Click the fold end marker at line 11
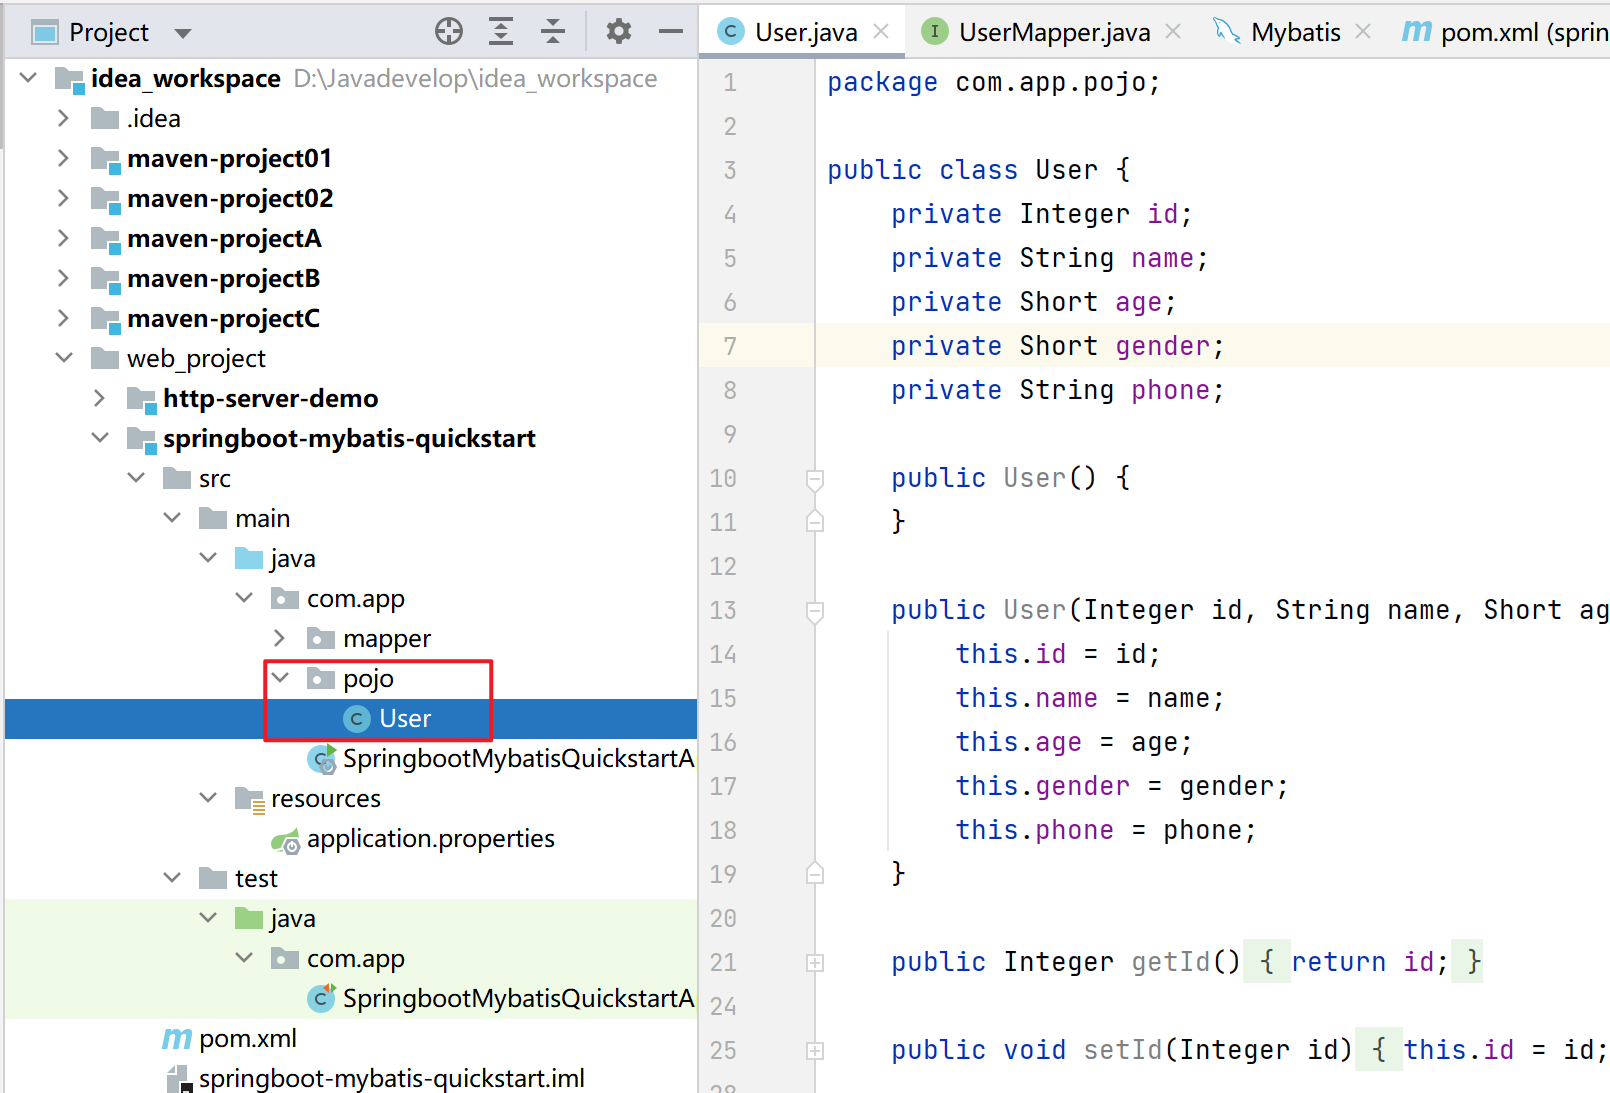The height and width of the screenshot is (1093, 1610). click(815, 521)
